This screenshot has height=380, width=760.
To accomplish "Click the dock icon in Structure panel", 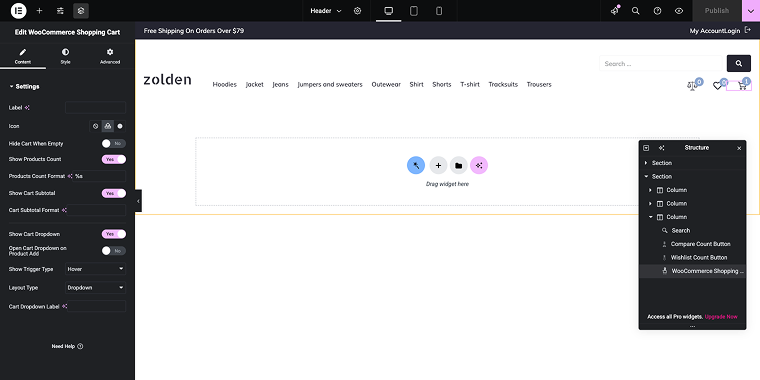I will point(646,148).
